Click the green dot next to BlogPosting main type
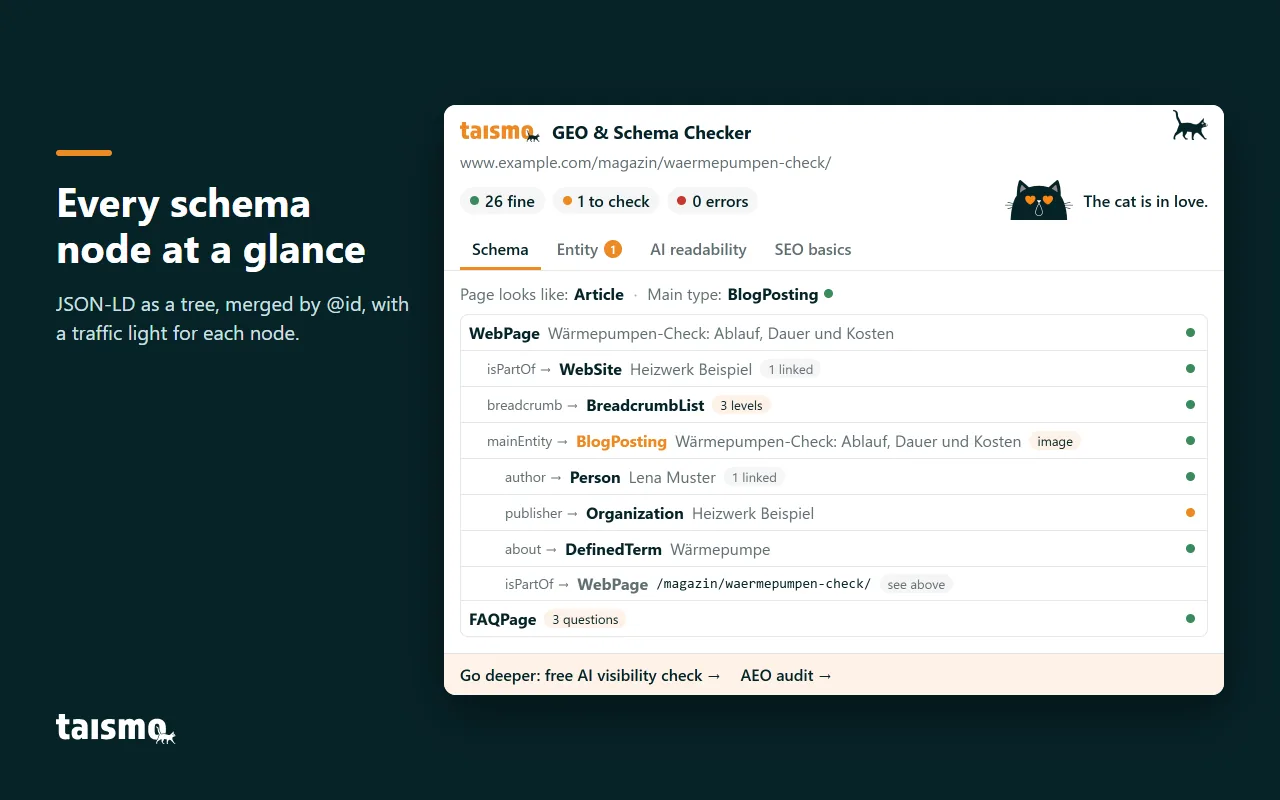 coord(828,294)
